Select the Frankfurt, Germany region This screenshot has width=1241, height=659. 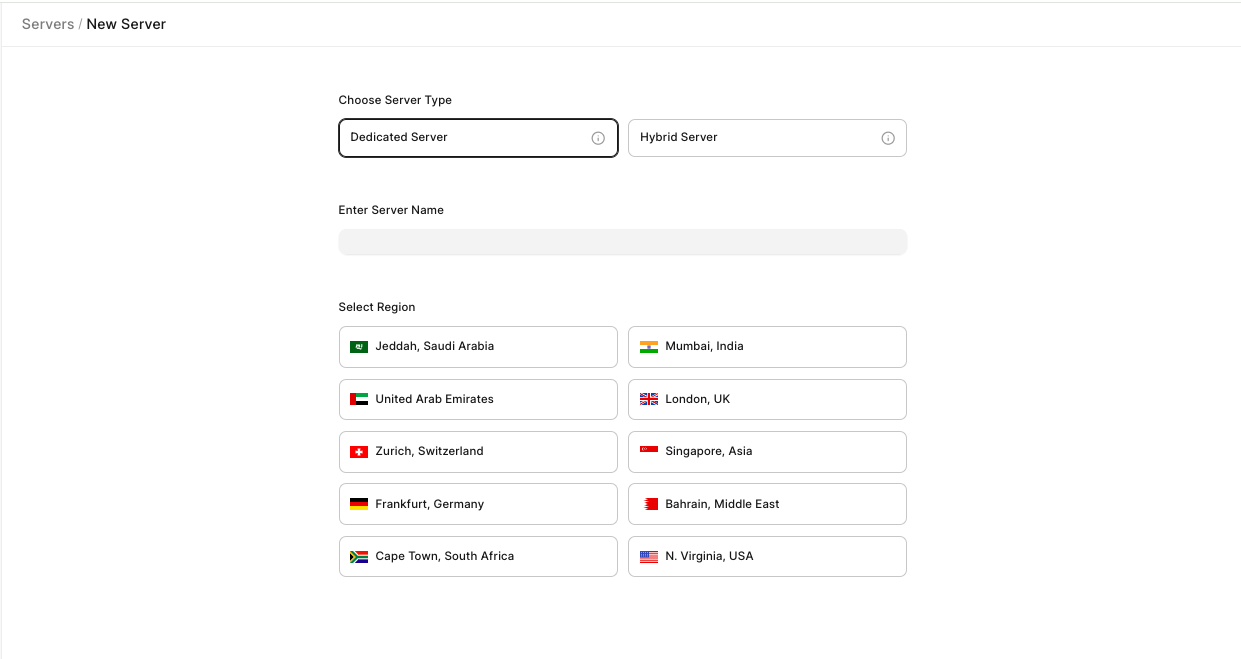pos(478,504)
